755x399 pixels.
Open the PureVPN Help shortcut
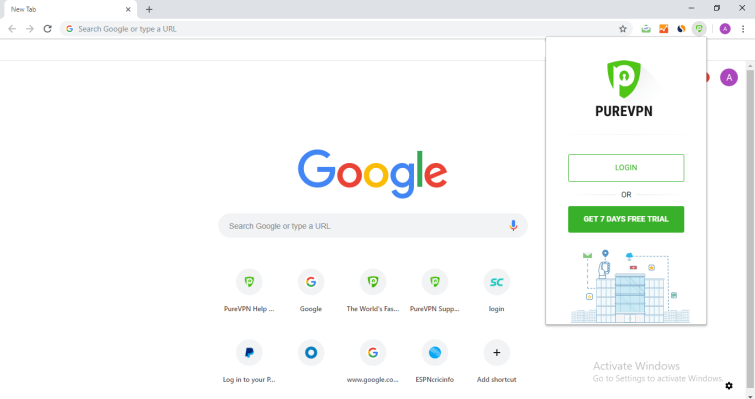coord(249,291)
